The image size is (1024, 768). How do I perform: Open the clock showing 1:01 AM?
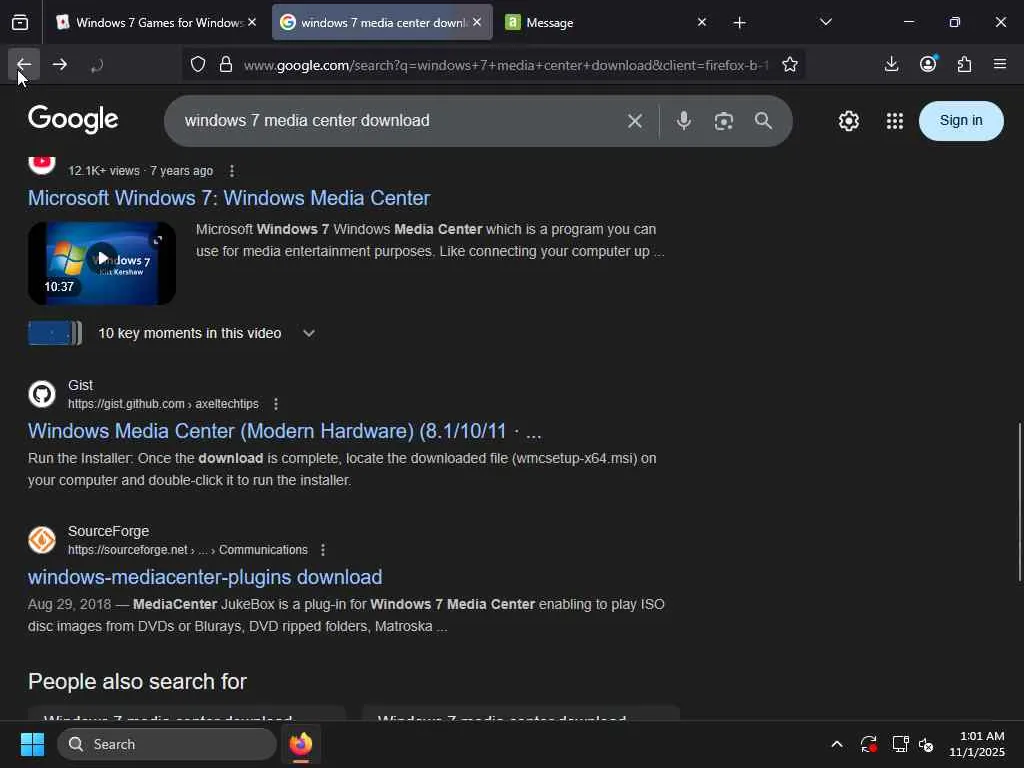coord(976,744)
